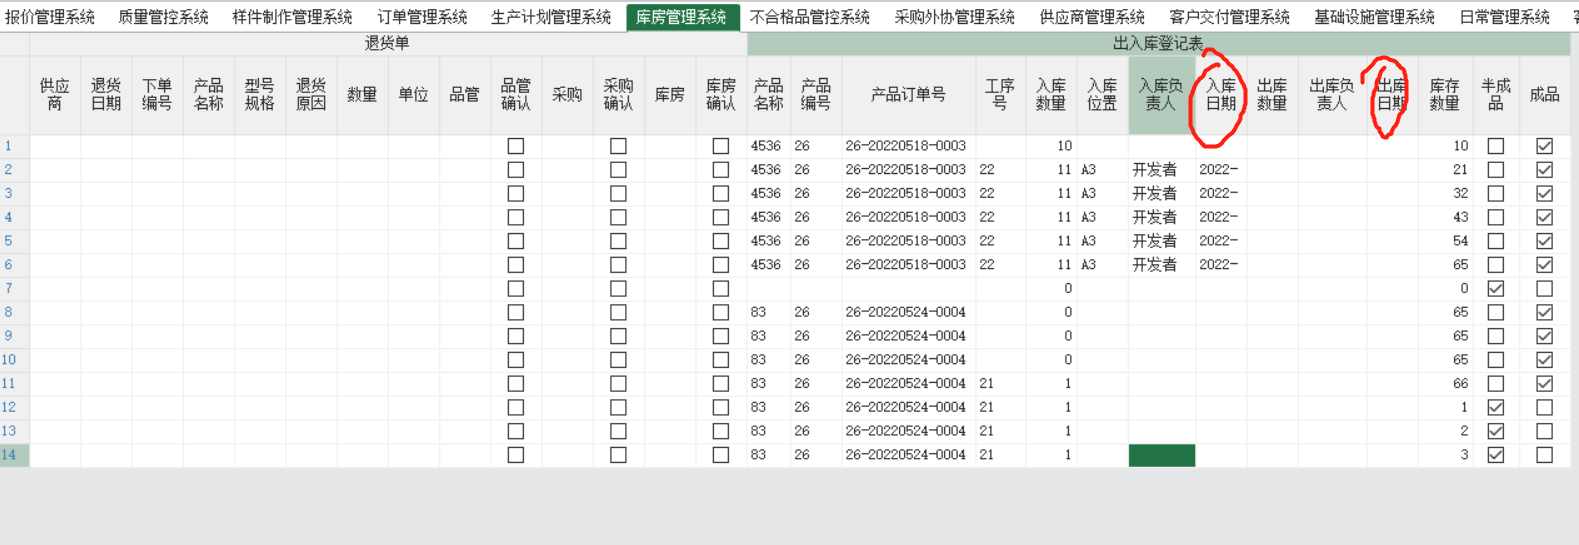1579x545 pixels.
Task: Select the 退货单 group header
Action: (x=387, y=44)
